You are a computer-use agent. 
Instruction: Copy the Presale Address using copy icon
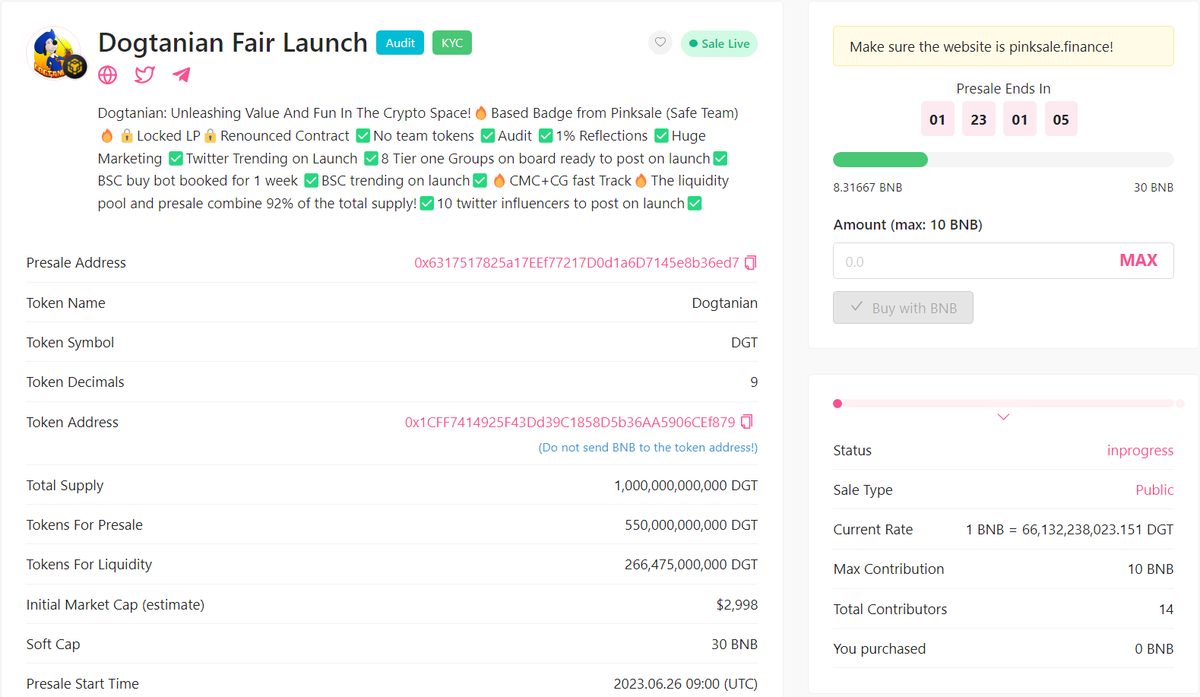[x=750, y=262]
